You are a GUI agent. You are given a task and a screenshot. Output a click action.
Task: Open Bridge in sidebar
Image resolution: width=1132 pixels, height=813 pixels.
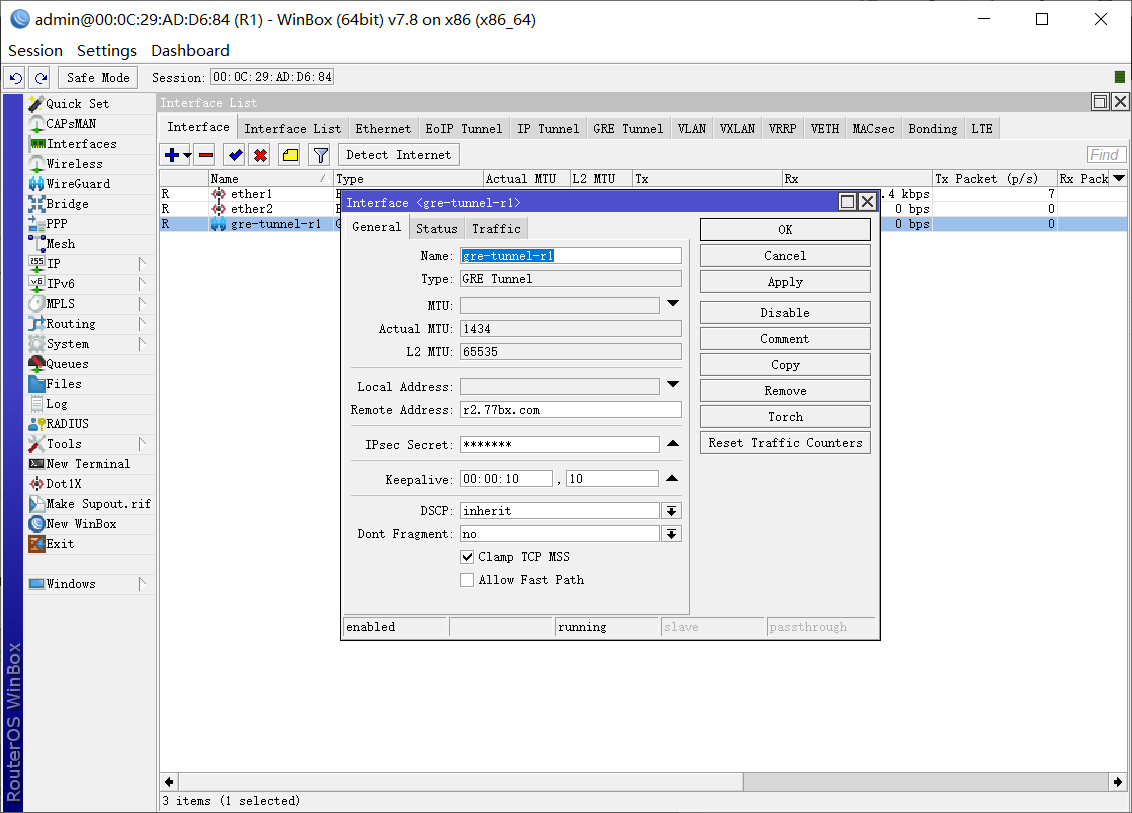[x=90, y=204]
